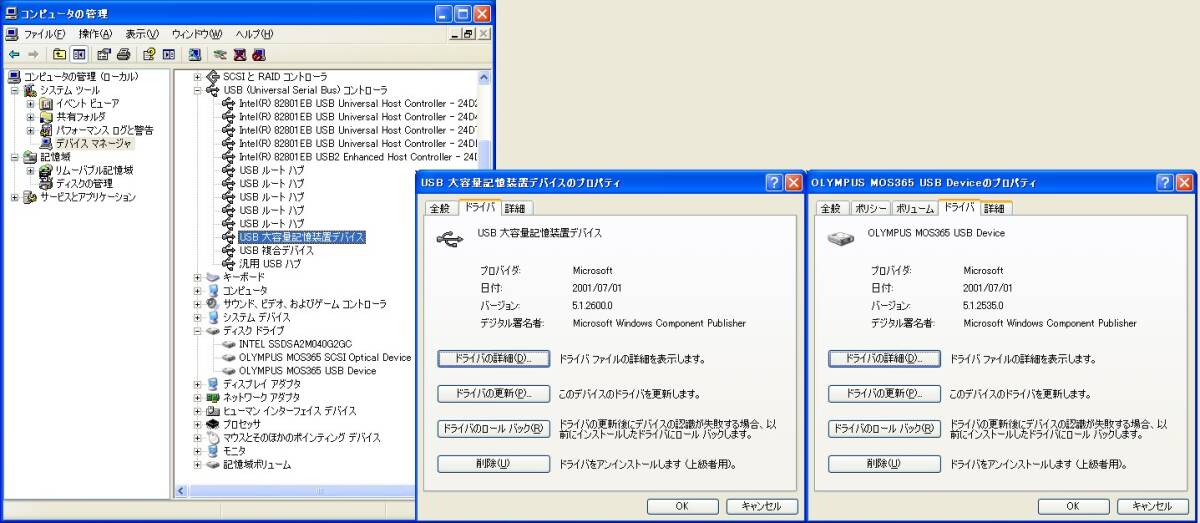The height and width of the screenshot is (523, 1200).
Task: Click the デバイス マネージャ icon in left tree
Action: 46,143
